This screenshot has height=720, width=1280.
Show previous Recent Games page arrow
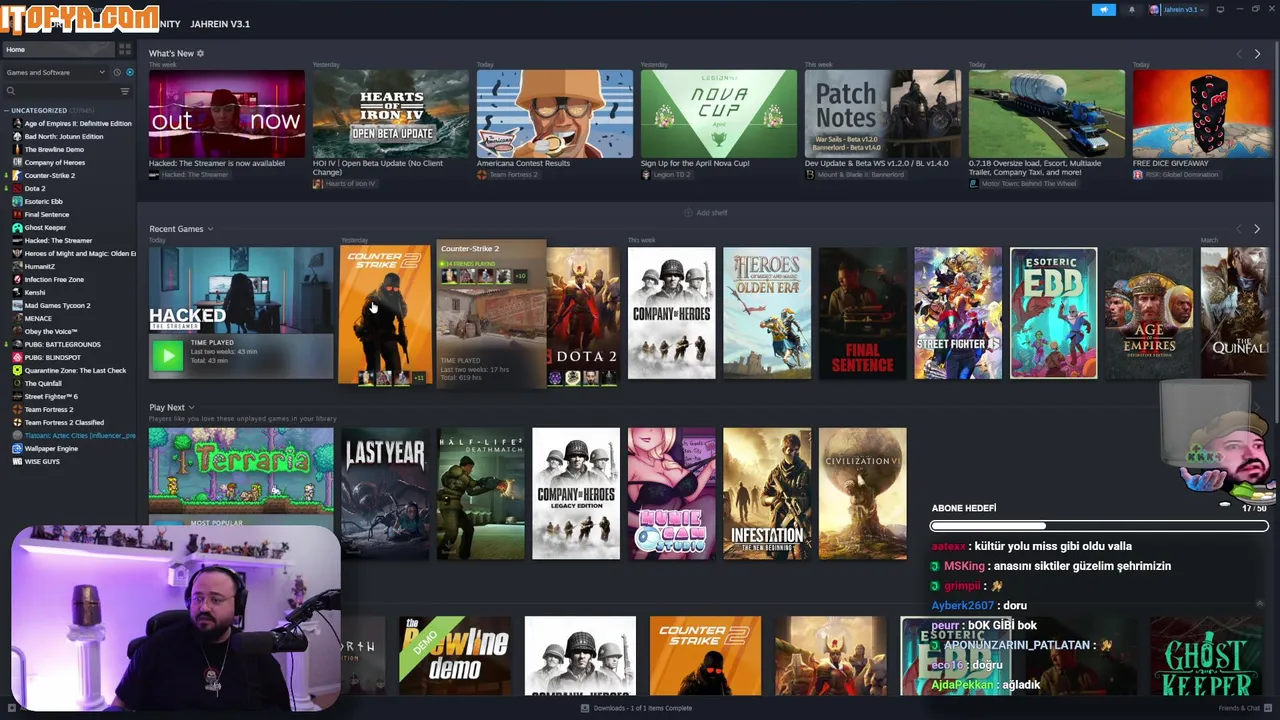pos(1239,229)
